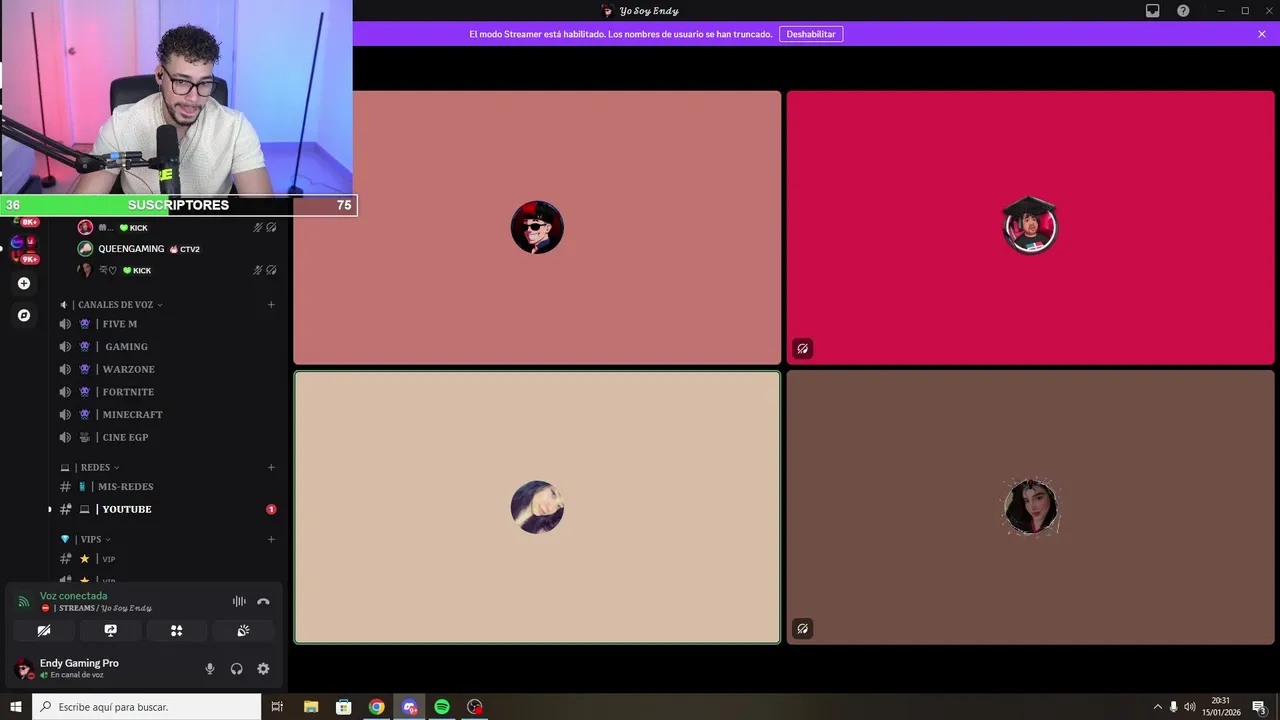The height and width of the screenshot is (720, 1280).
Task: Open the YOUTUBE text channel
Action: 166,509
